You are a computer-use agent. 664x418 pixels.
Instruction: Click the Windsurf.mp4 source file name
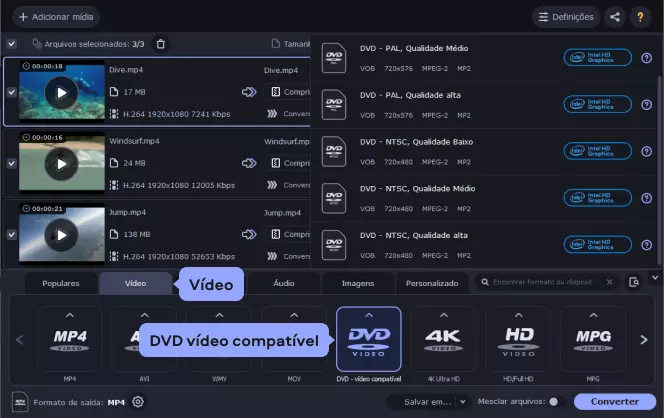134,141
